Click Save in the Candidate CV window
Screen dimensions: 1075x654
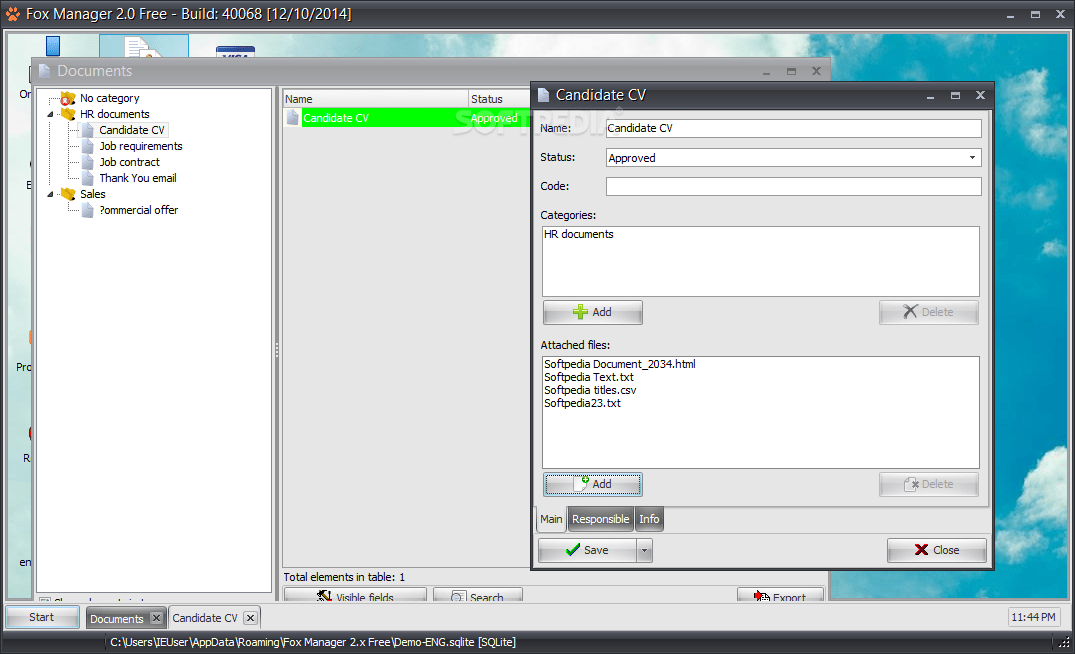[588, 550]
